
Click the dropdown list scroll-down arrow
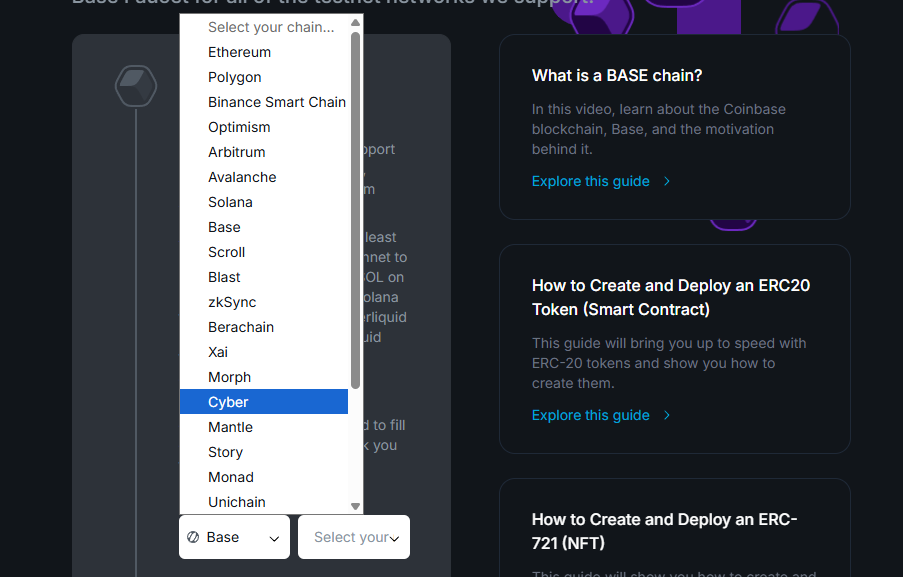tap(355, 507)
